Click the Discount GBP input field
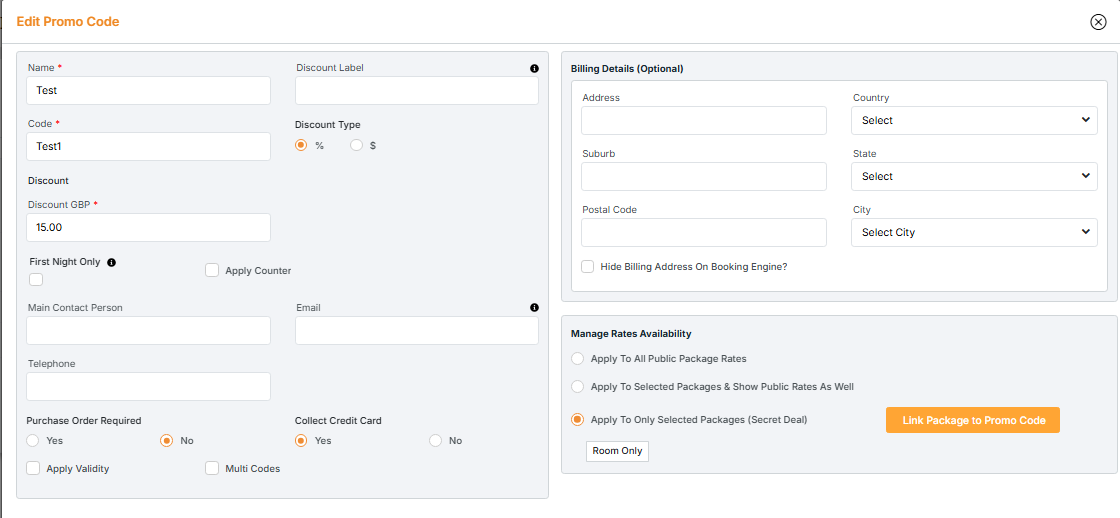The width and height of the screenshot is (1120, 518). pyautogui.click(x=149, y=227)
